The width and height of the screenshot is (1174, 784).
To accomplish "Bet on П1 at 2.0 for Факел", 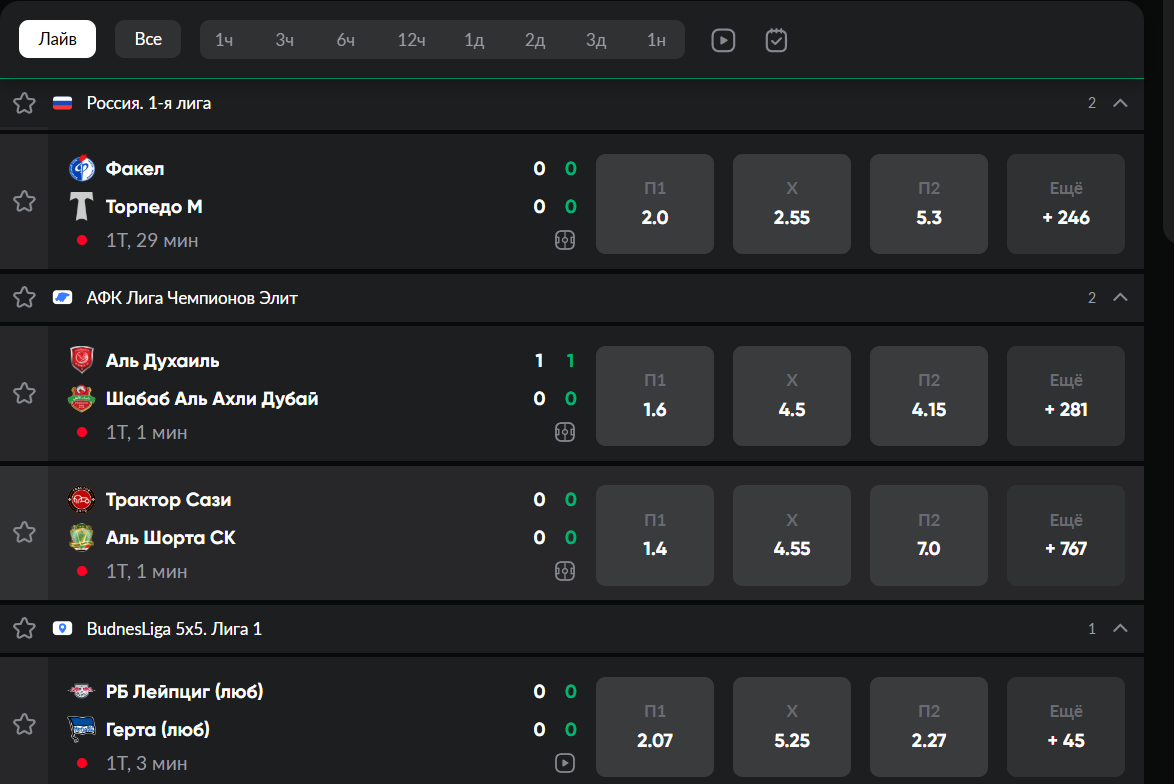I will pyautogui.click(x=655, y=204).
